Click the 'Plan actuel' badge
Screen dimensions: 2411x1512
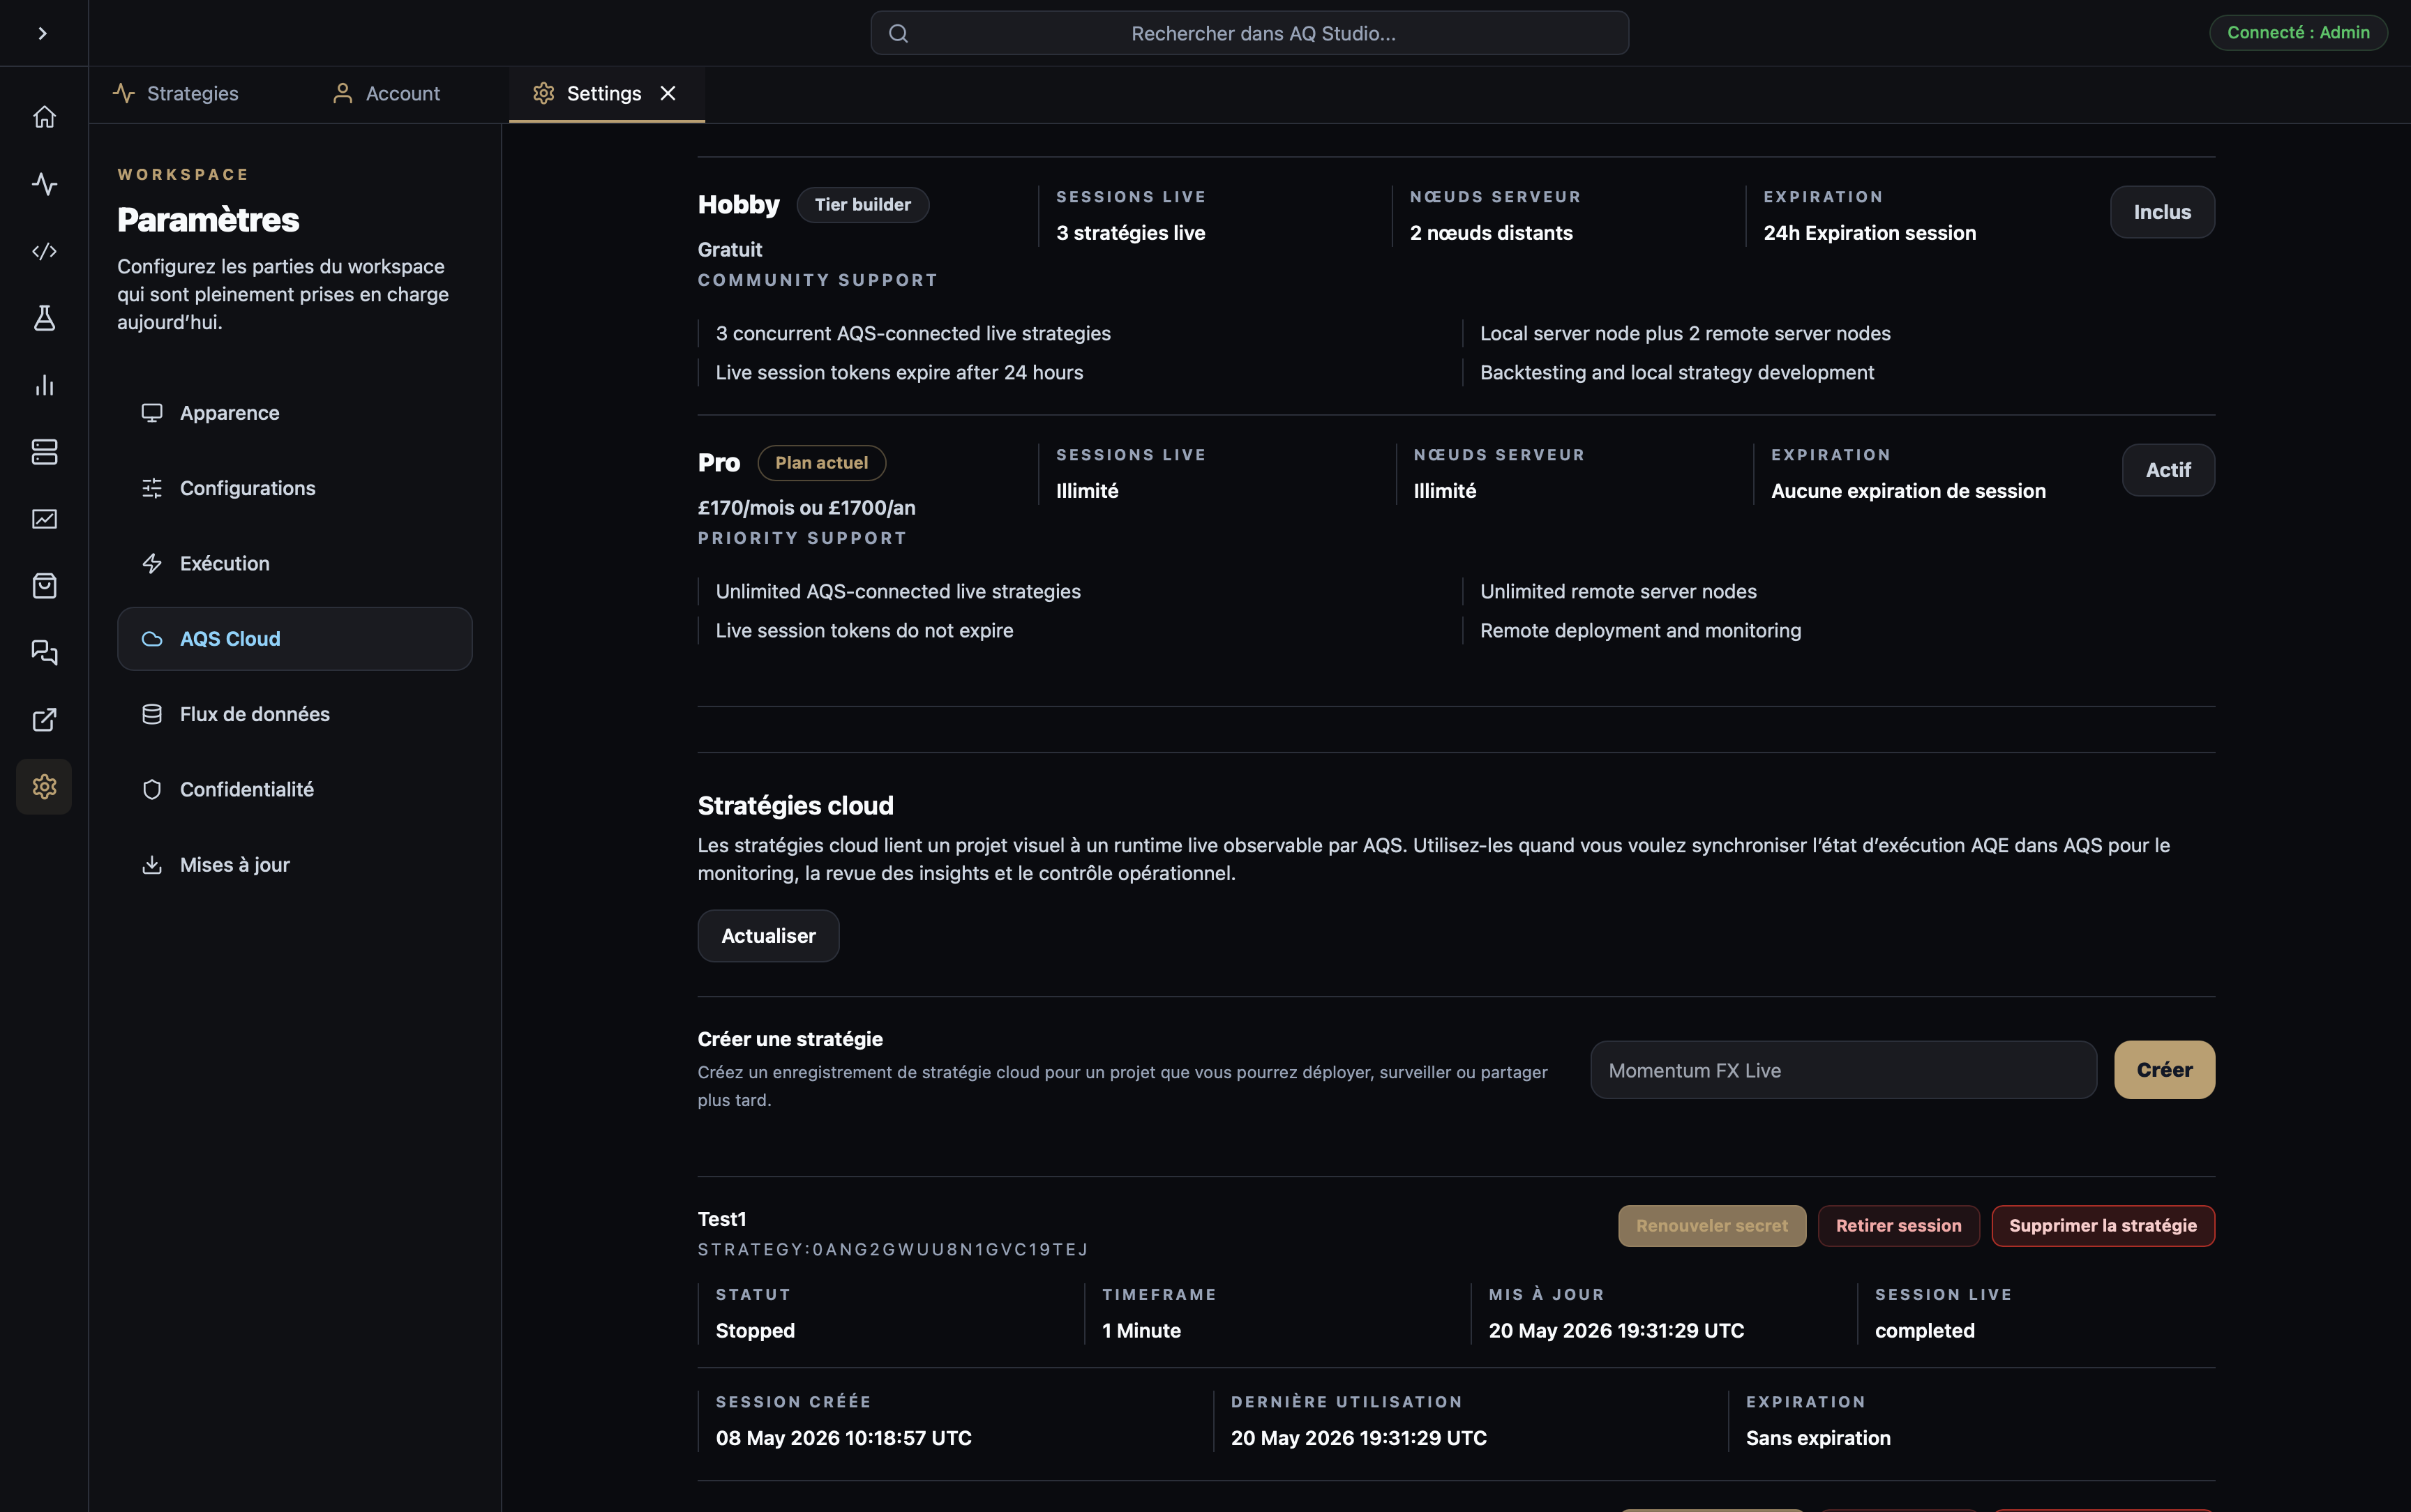(x=821, y=463)
